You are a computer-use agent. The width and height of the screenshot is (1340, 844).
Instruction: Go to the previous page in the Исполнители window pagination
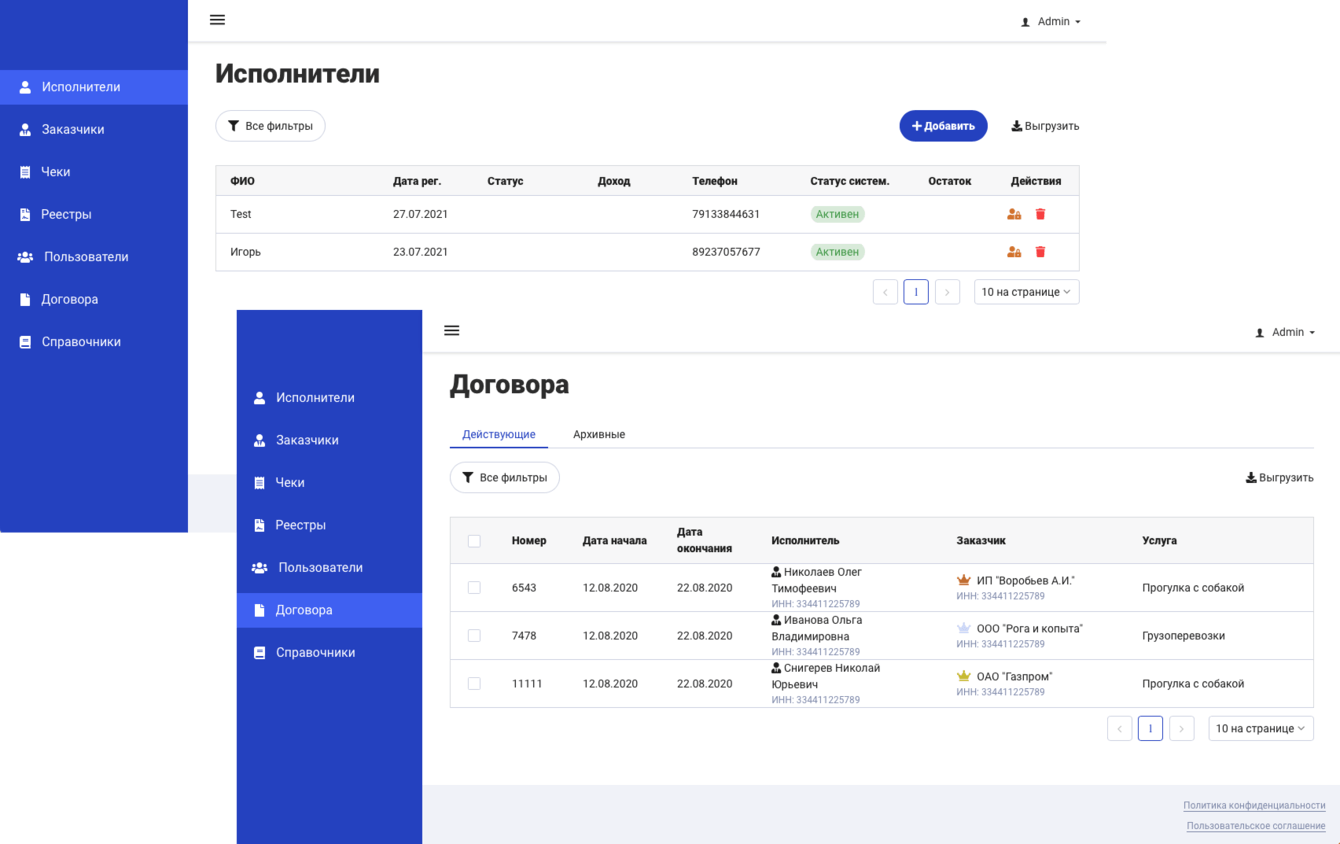point(885,292)
